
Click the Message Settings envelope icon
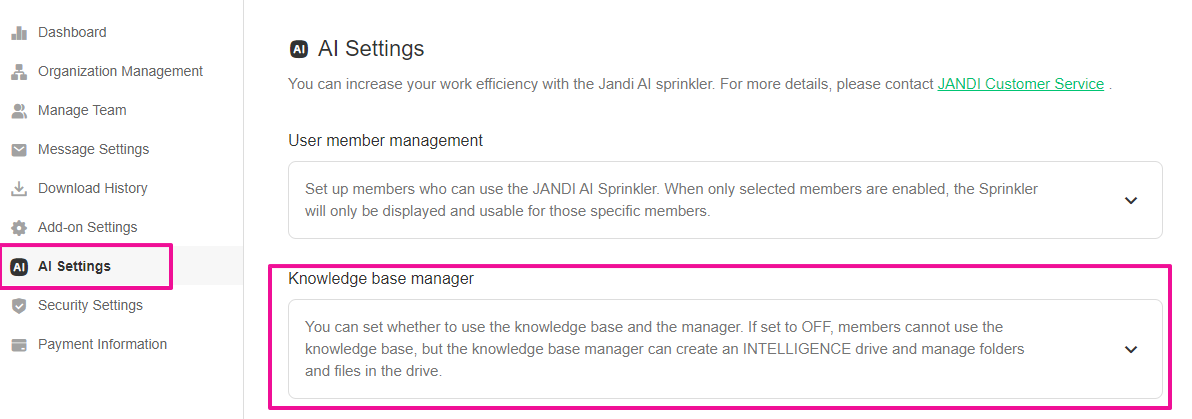pyautogui.click(x=19, y=150)
